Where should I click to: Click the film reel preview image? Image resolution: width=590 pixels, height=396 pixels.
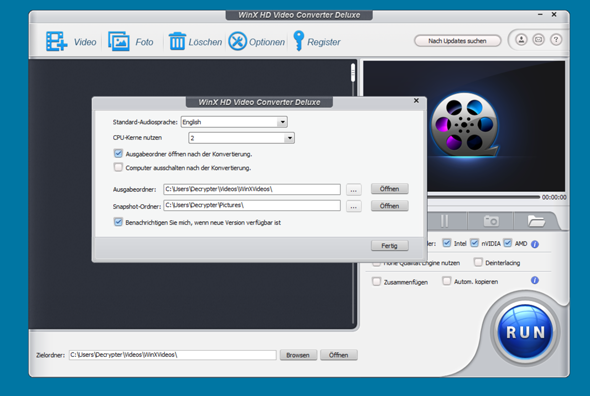pyautogui.click(x=464, y=126)
